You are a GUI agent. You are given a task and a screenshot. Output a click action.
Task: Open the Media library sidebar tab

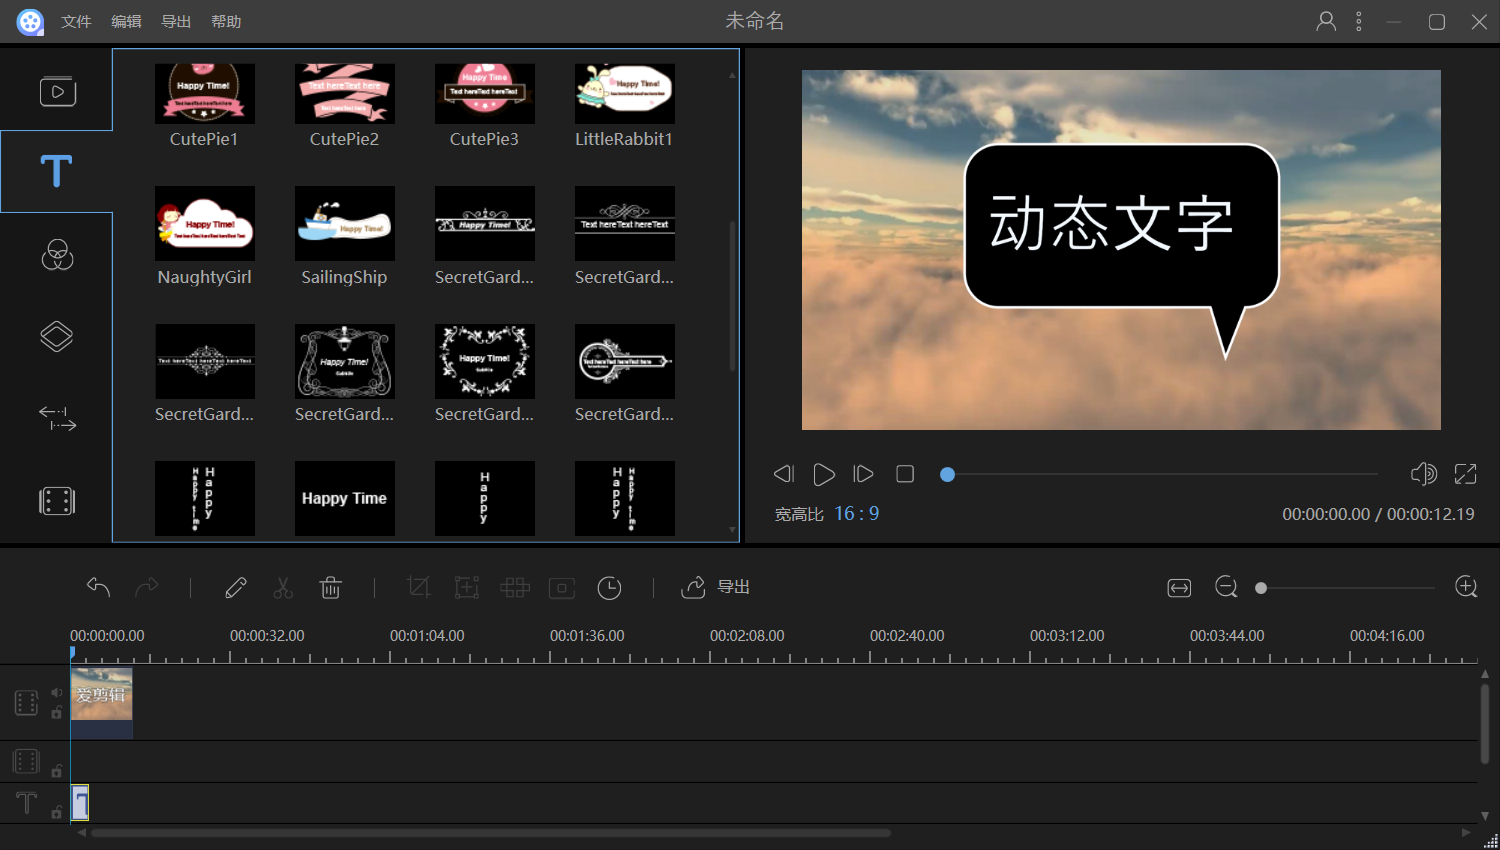pos(57,91)
